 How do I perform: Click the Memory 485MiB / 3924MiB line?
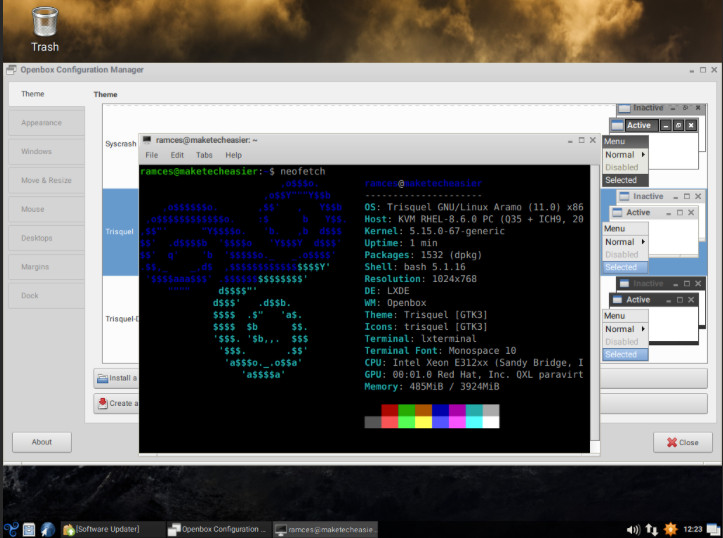[x=432, y=387]
